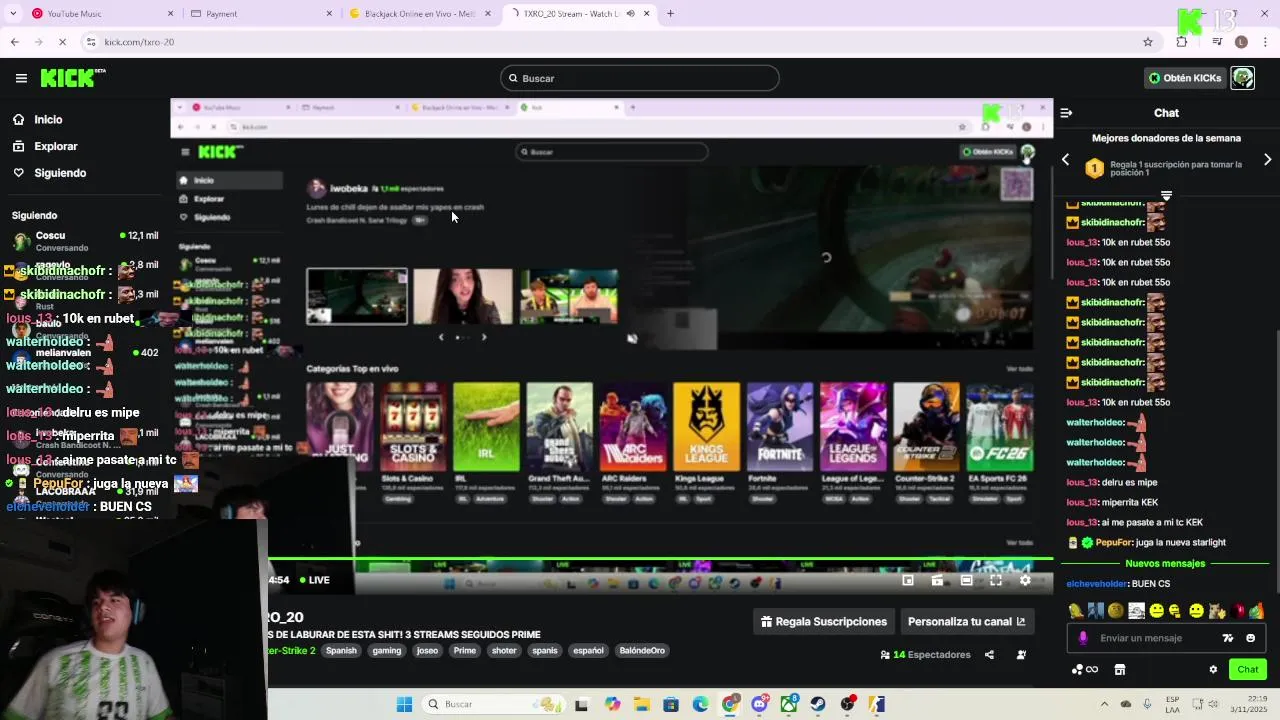Expand the top donors panel handle

coord(1166,195)
